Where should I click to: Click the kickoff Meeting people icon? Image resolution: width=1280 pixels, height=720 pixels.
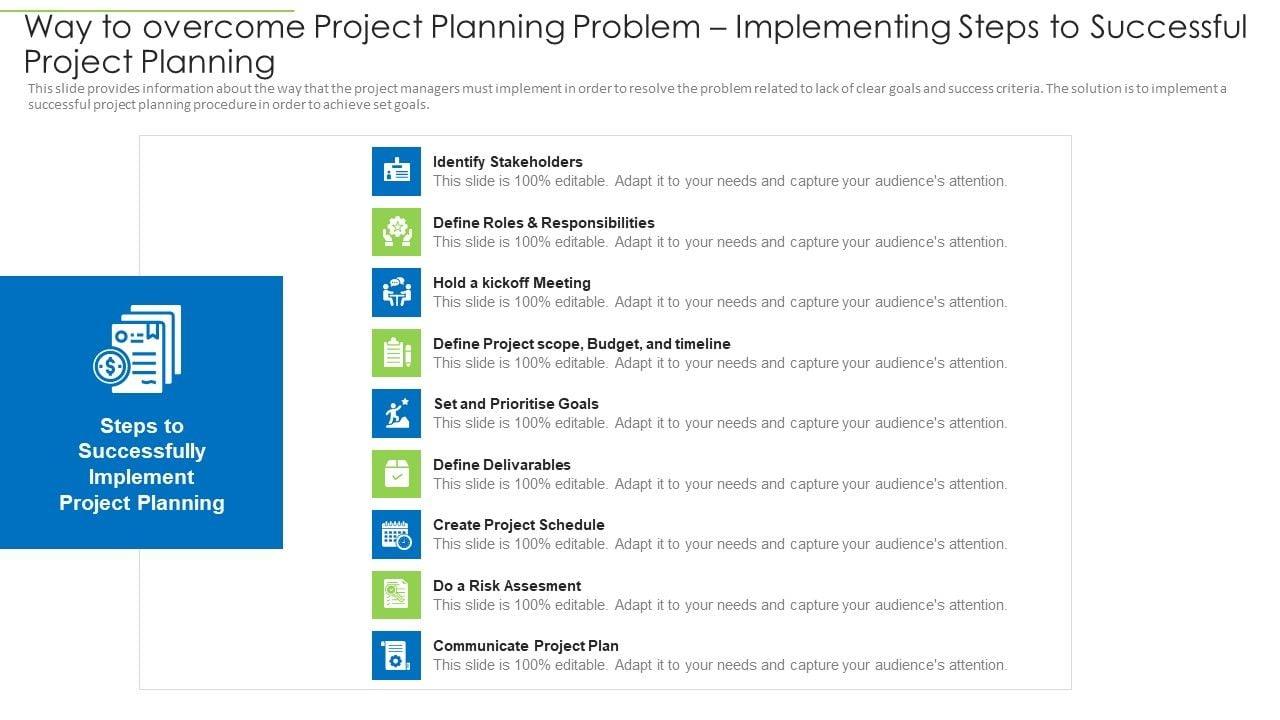coord(396,292)
